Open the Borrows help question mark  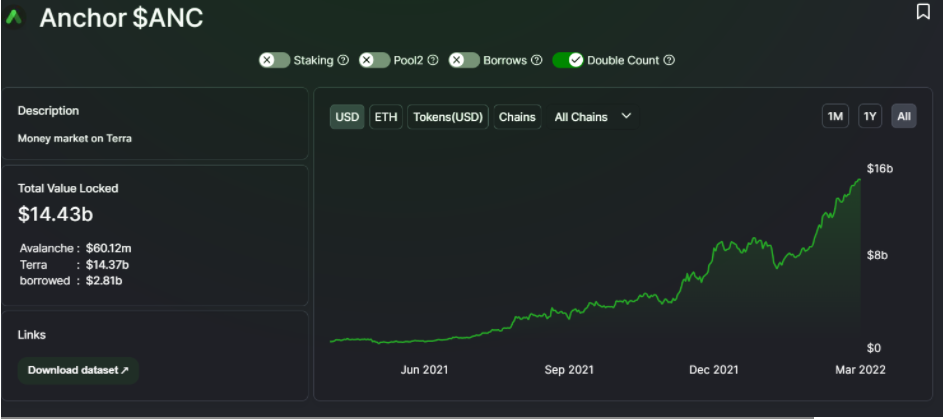pyautogui.click(x=537, y=60)
